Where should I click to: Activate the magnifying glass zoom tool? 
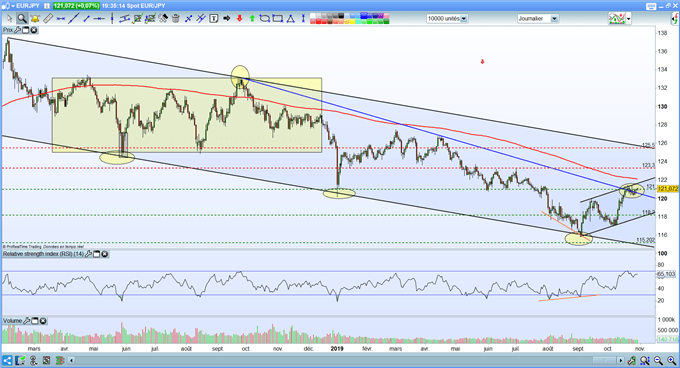[x=22, y=19]
